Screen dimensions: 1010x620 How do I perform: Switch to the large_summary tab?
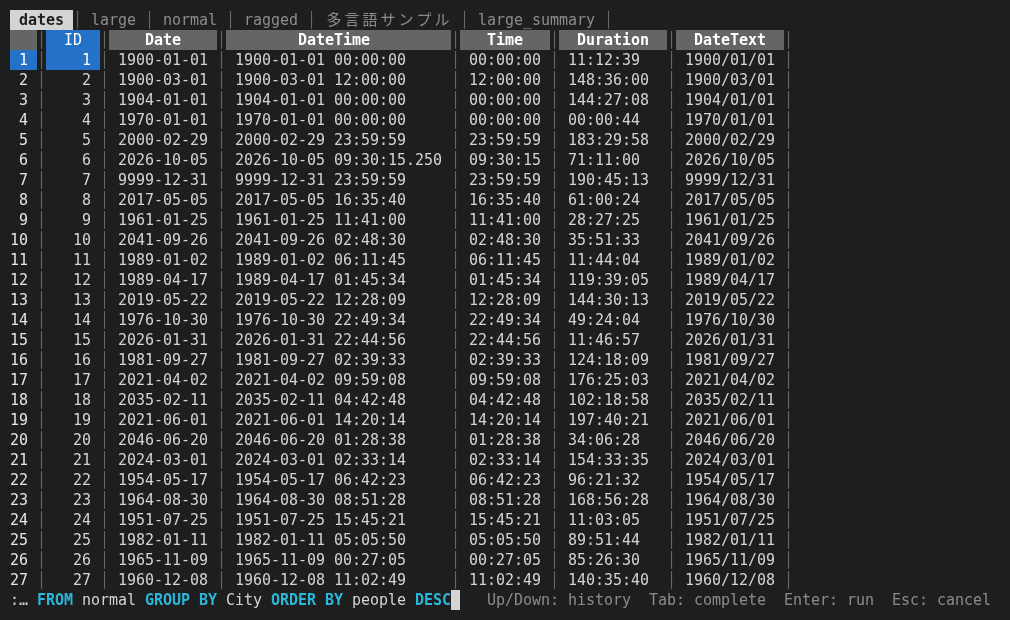tap(537, 20)
